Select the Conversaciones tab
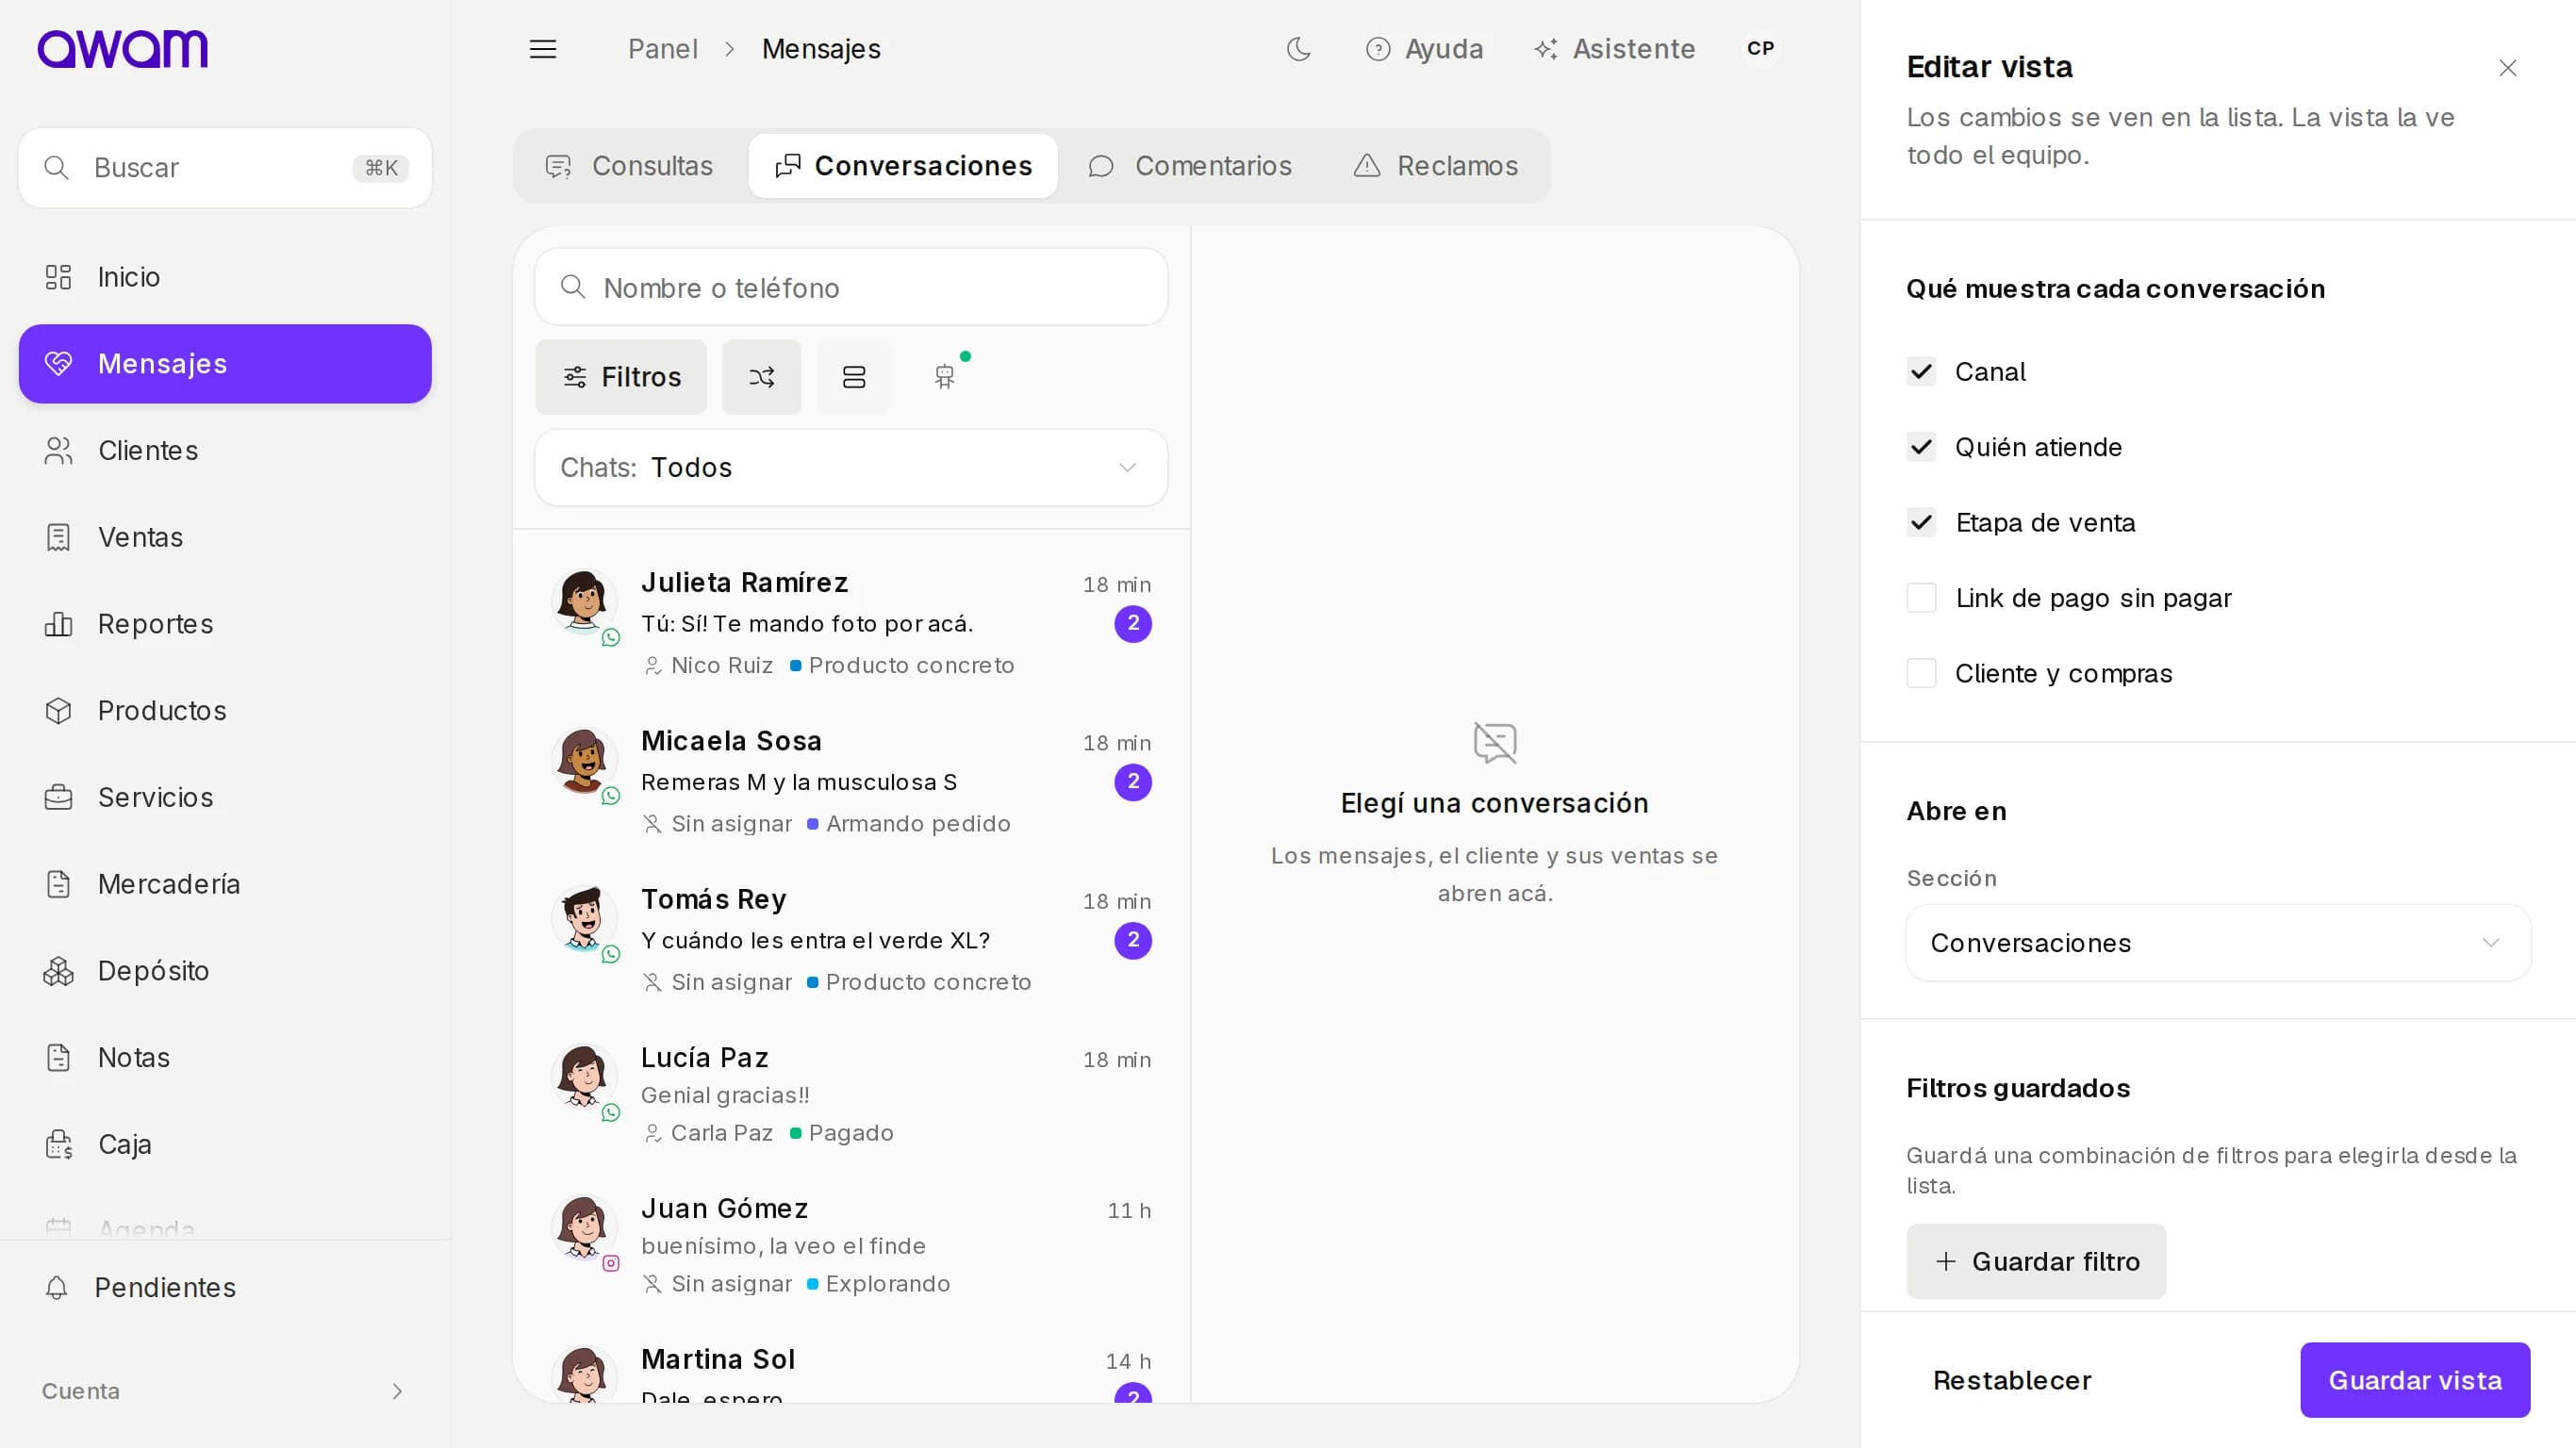 [x=902, y=166]
